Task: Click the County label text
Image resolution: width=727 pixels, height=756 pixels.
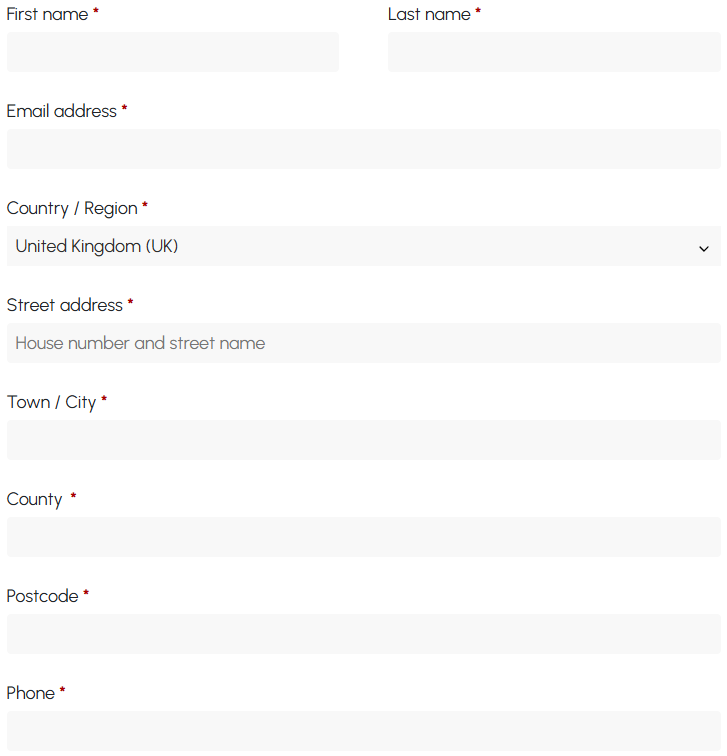Action: point(34,499)
